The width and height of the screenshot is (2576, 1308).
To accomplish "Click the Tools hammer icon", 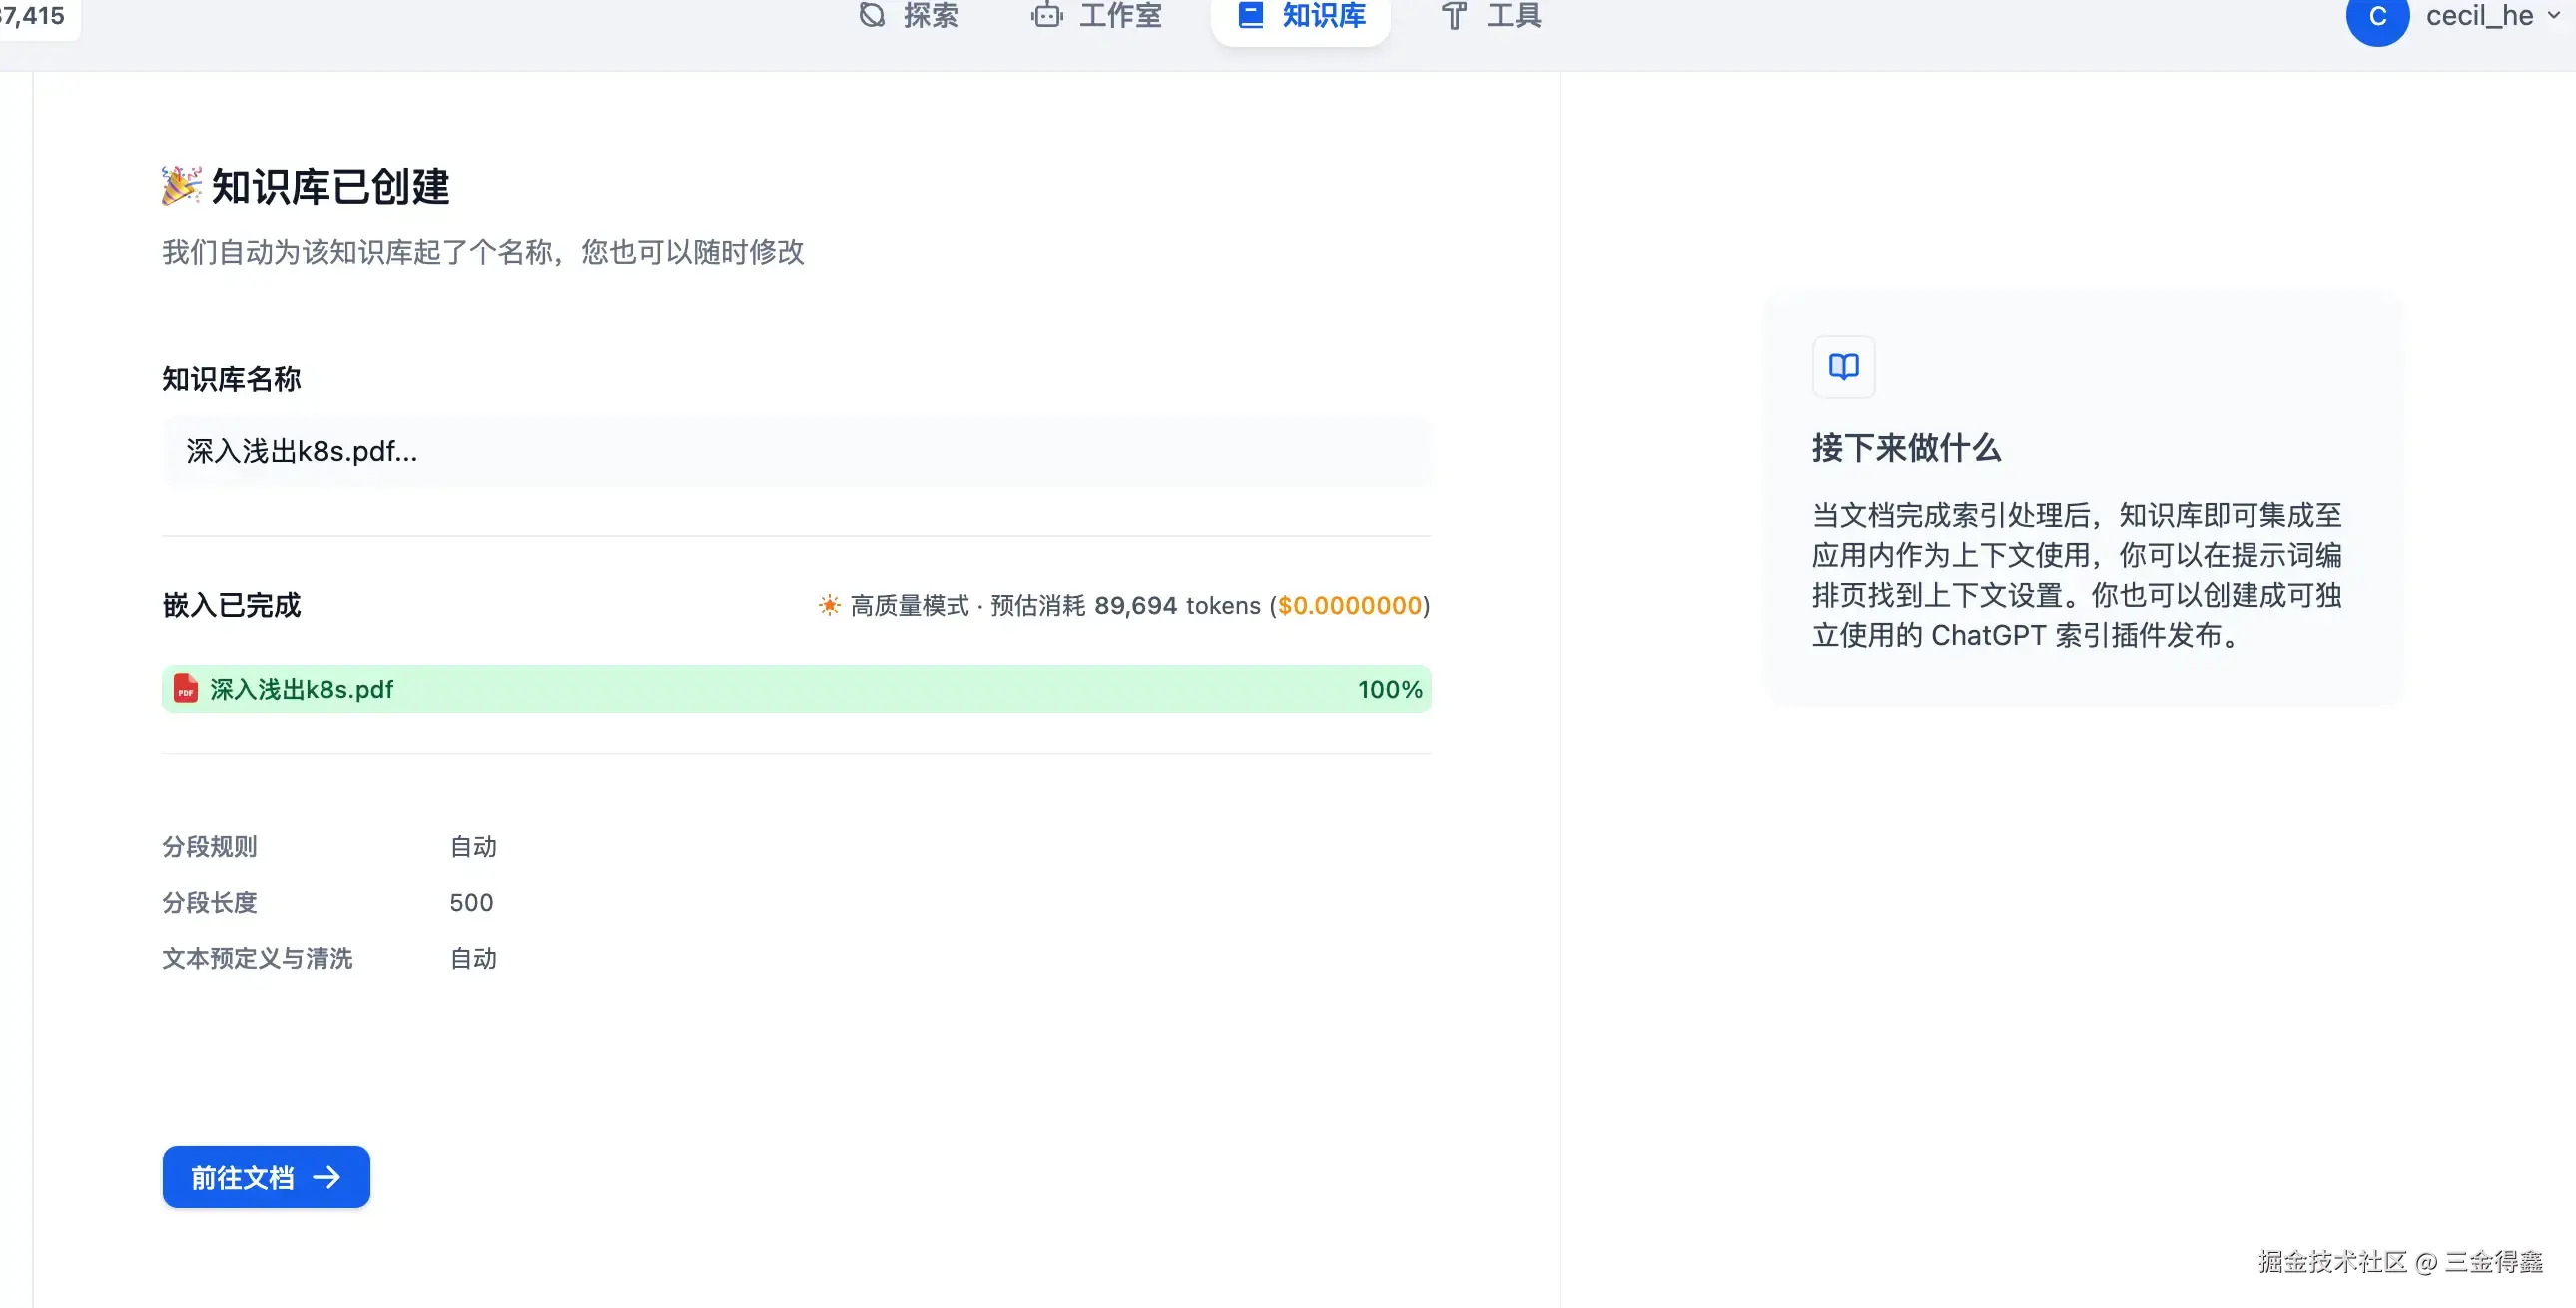I will click(1454, 15).
